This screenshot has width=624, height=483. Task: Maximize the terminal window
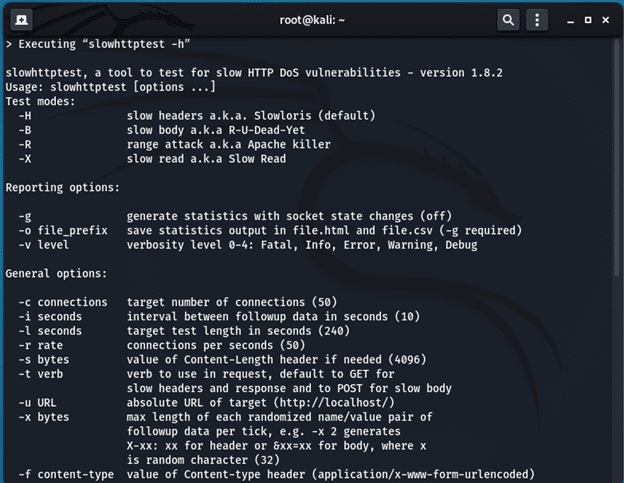point(588,19)
